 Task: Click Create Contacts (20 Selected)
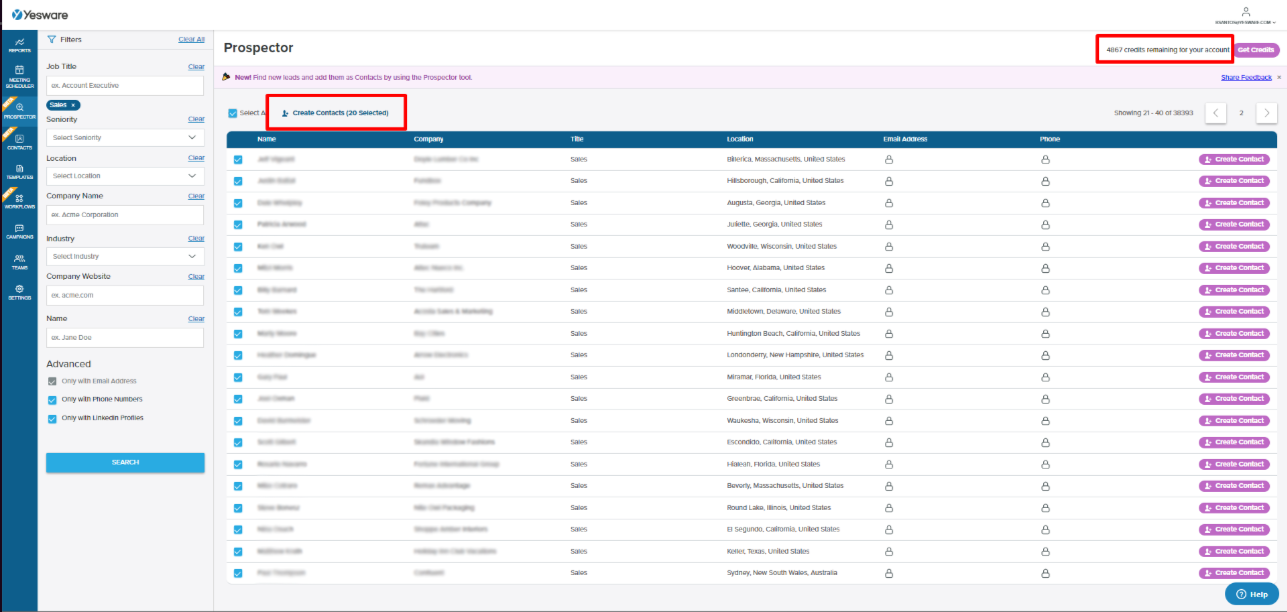[x=335, y=113]
